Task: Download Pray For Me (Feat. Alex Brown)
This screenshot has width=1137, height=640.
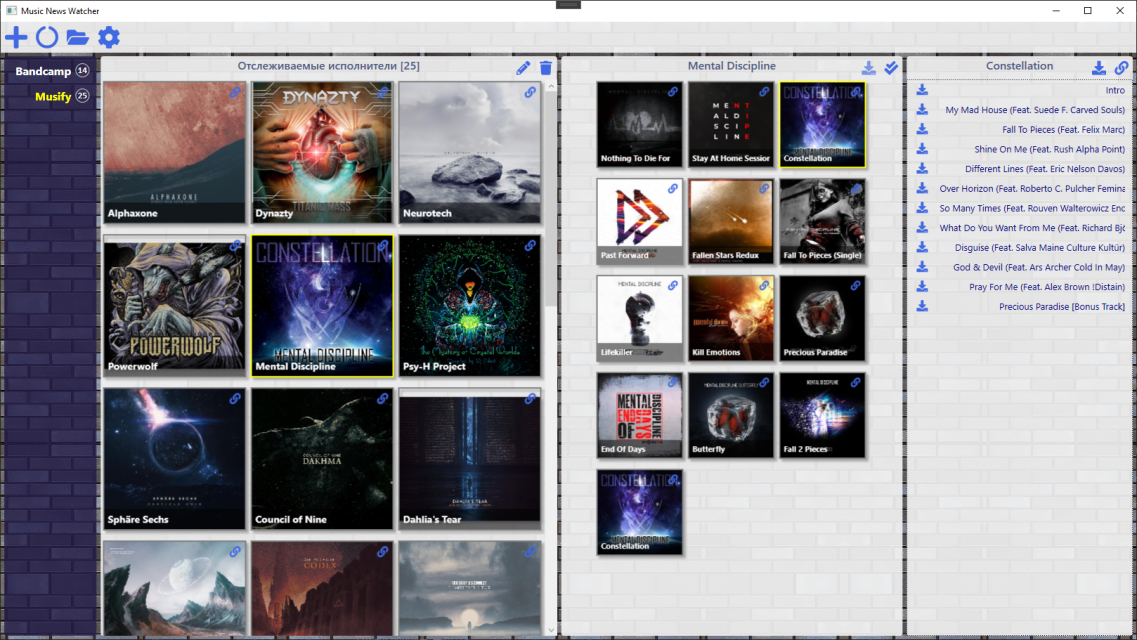Action: click(x=921, y=286)
